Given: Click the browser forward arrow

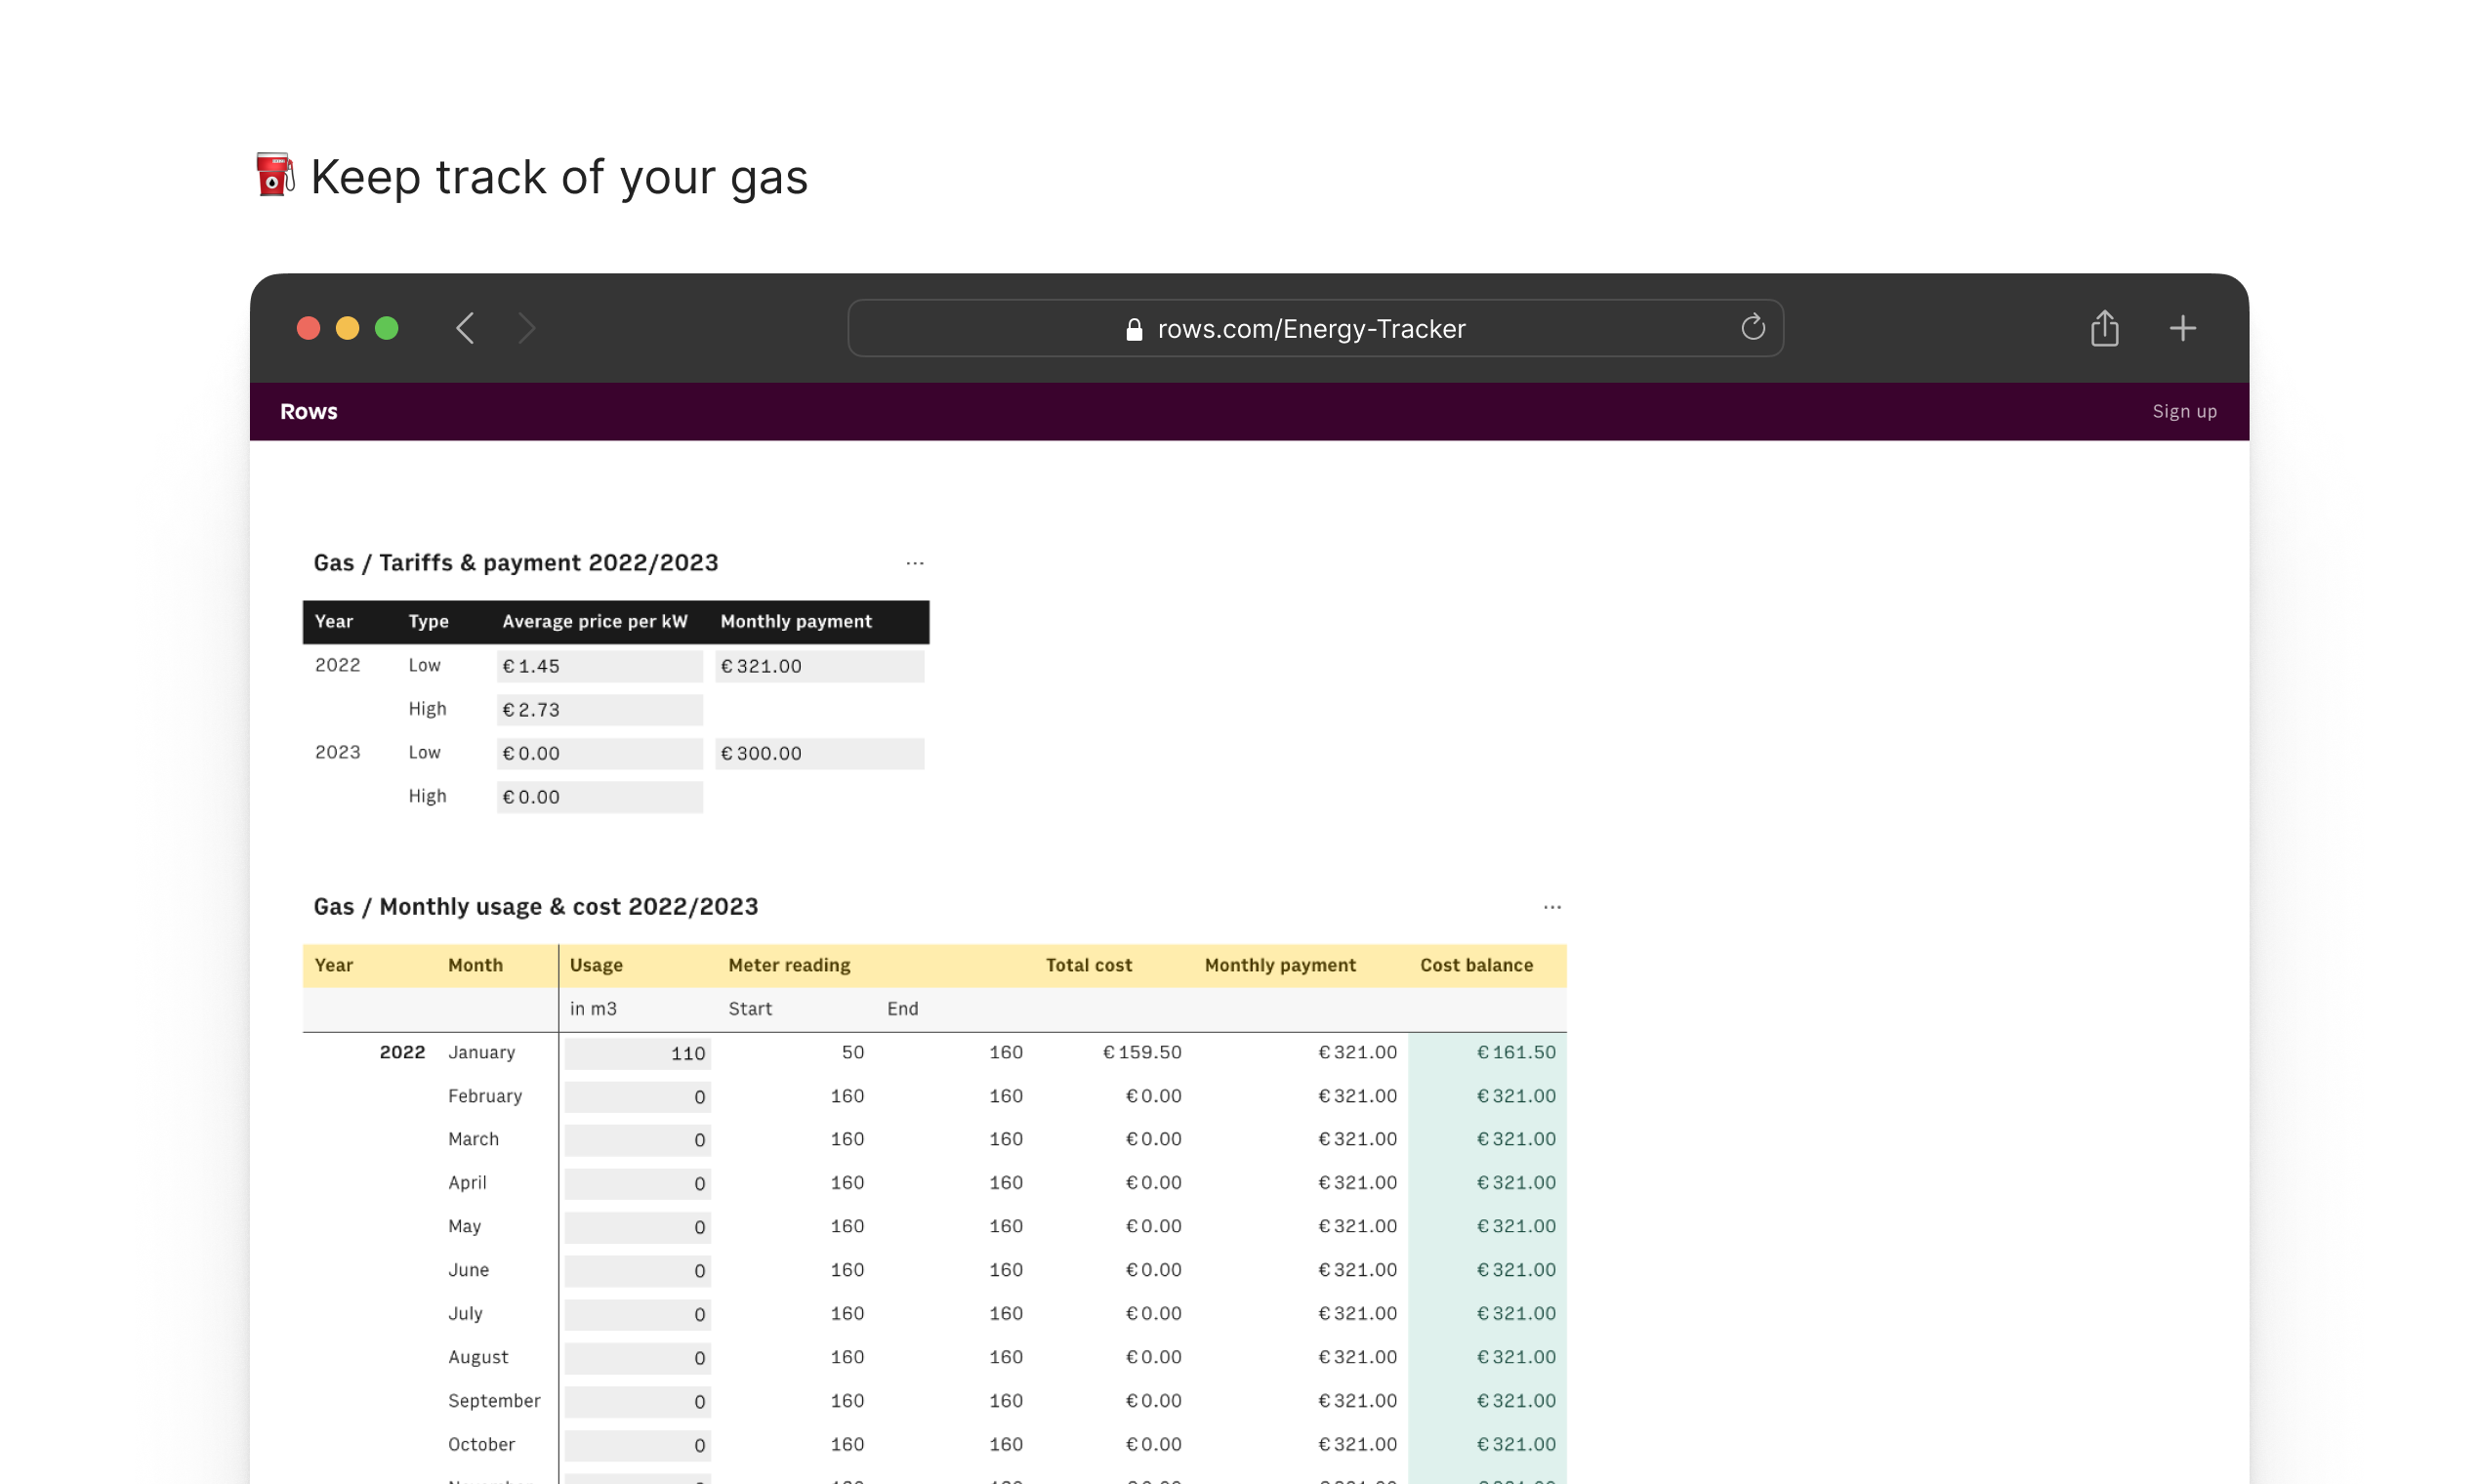Looking at the screenshot, I should point(527,328).
